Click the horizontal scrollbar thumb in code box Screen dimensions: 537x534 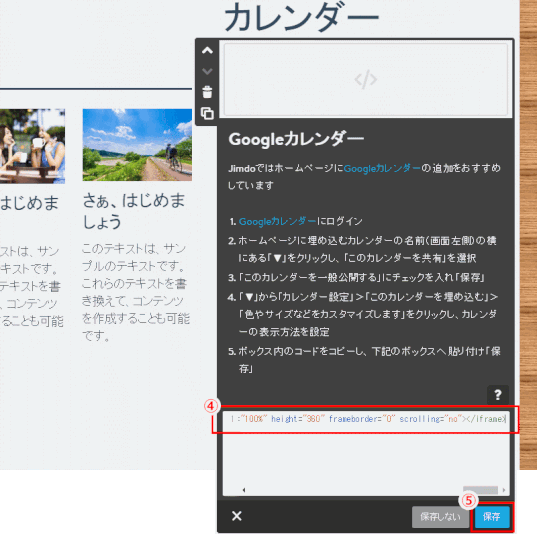(x=480, y=490)
